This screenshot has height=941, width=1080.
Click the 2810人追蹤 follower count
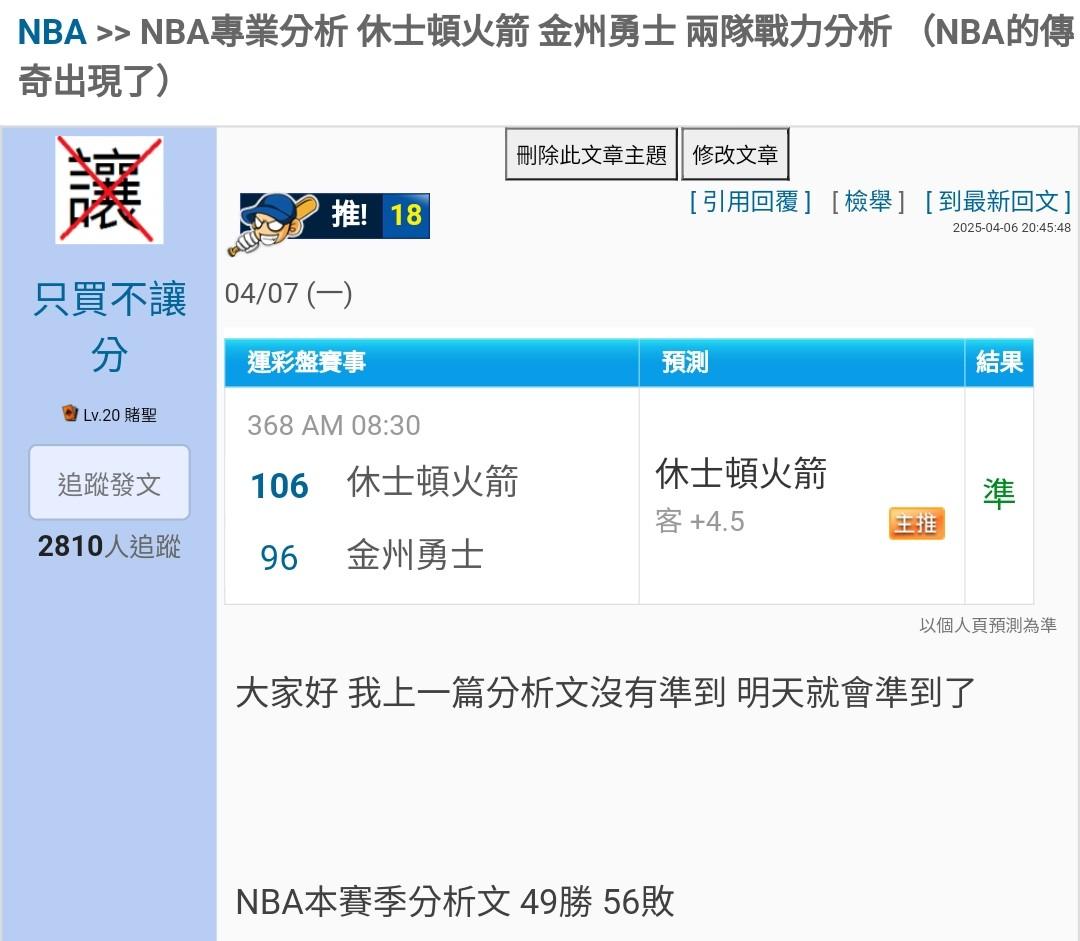click(109, 546)
